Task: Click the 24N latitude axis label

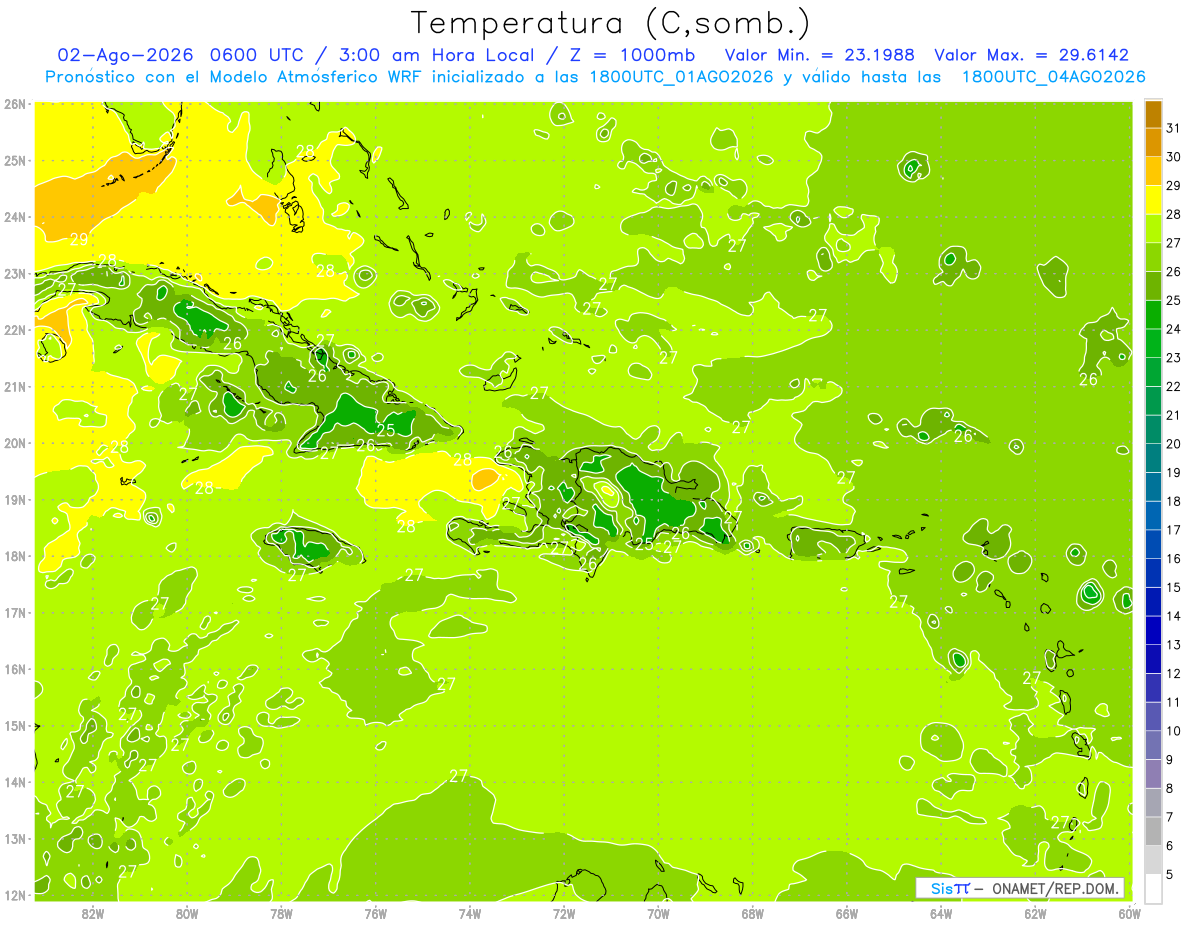Action: tap(15, 217)
